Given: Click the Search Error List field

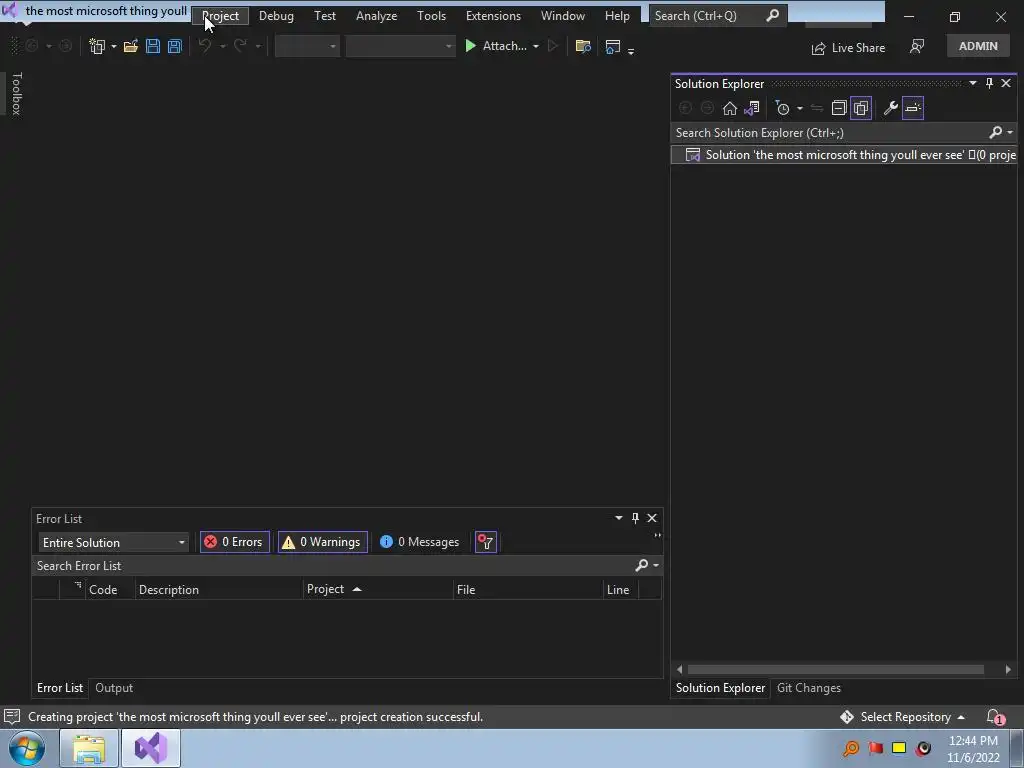Looking at the screenshot, I should click(332, 566).
